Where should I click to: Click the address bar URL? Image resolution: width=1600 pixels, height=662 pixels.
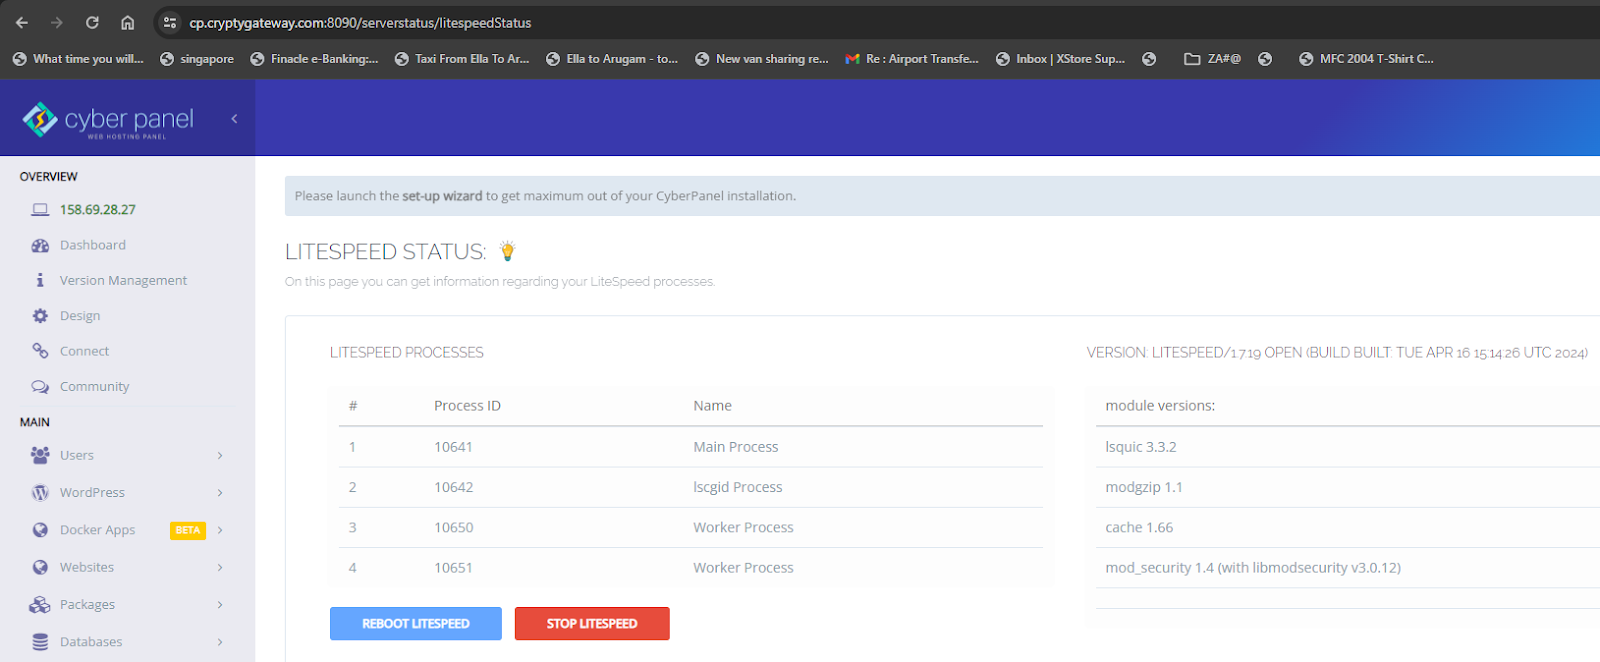[x=360, y=22]
